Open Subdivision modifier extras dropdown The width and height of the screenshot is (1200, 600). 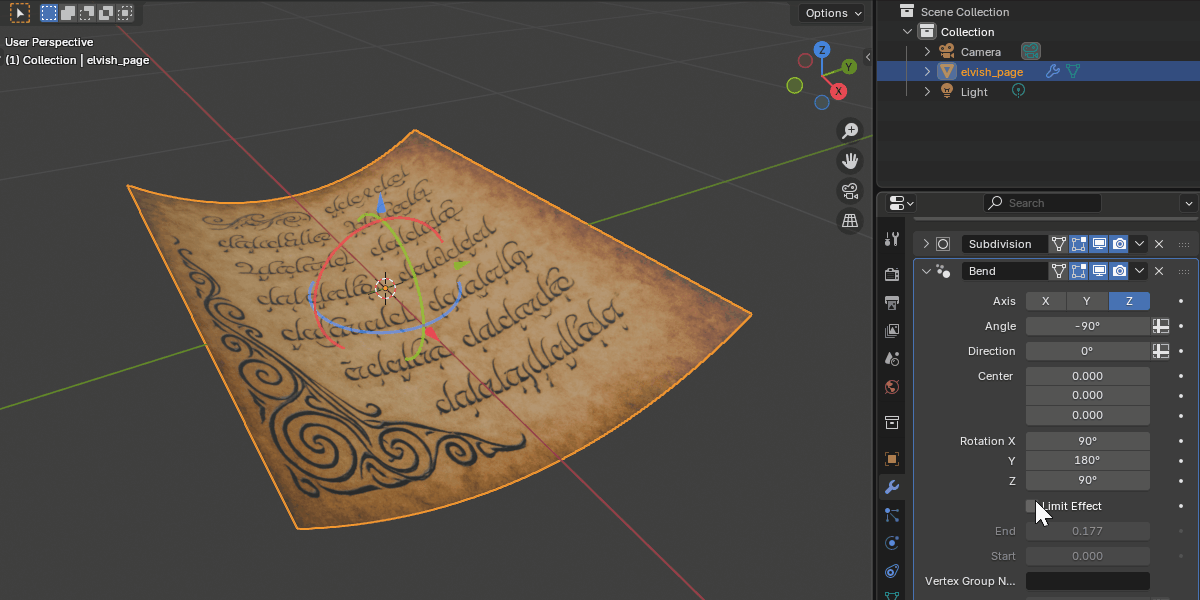[x=1139, y=244]
